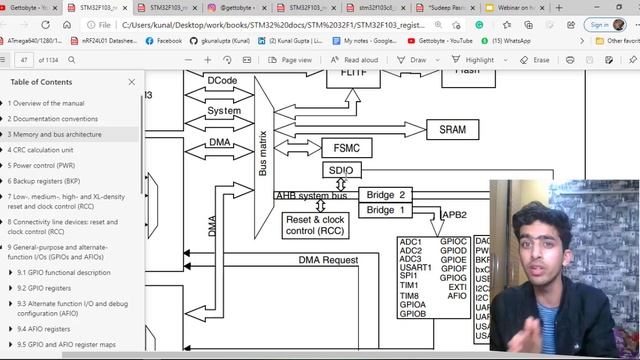The height and width of the screenshot is (360, 640).
Task: Print the PDF document
Action: (x=570, y=60)
